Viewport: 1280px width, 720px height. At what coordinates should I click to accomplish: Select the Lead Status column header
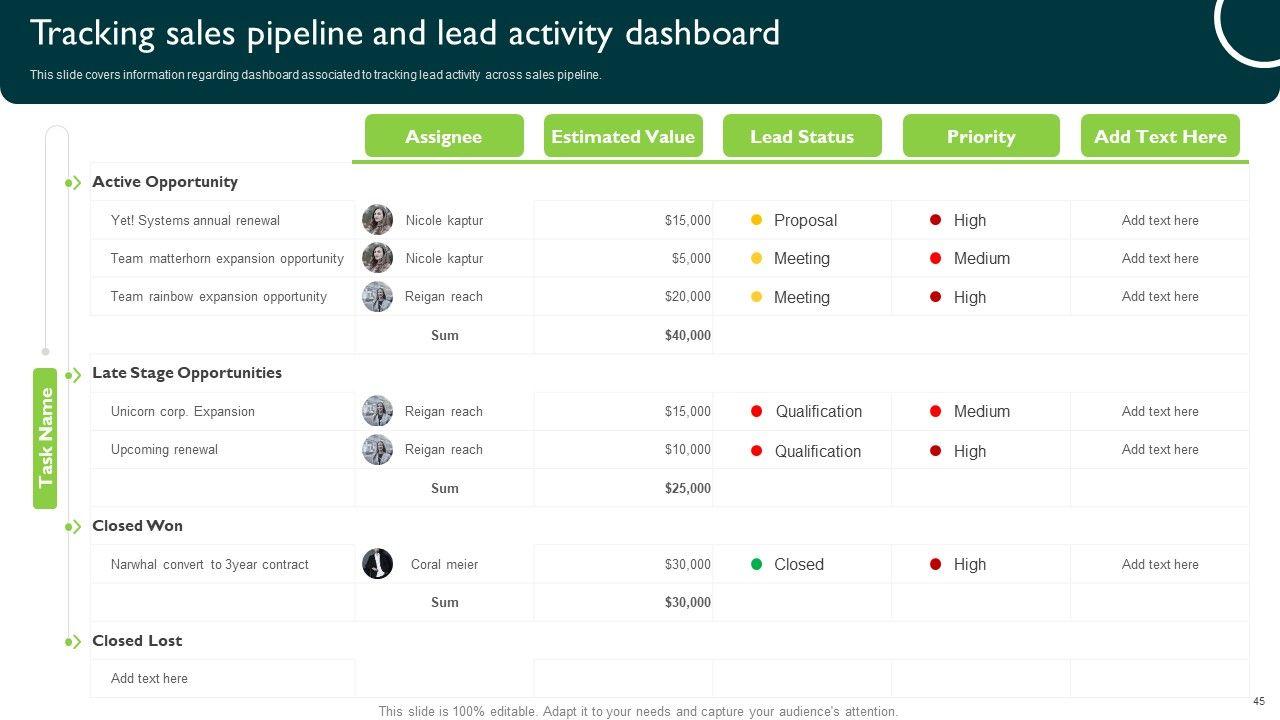(x=802, y=136)
